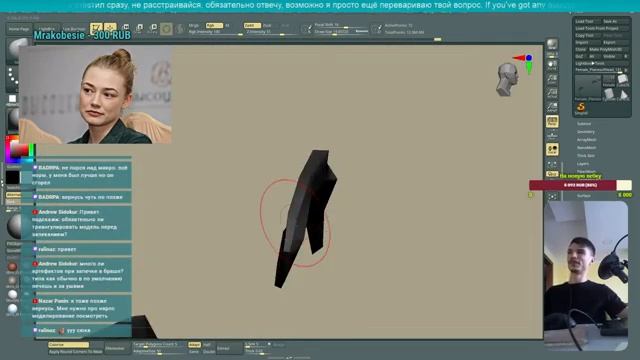Click Load Tool in Tool palette
Image resolution: width=640 pixels, height=360 pixels.
tap(587, 21)
